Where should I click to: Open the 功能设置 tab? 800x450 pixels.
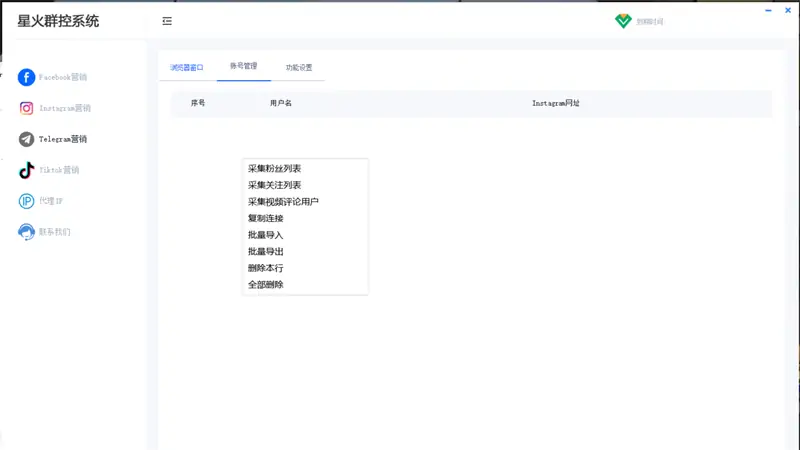[299, 67]
